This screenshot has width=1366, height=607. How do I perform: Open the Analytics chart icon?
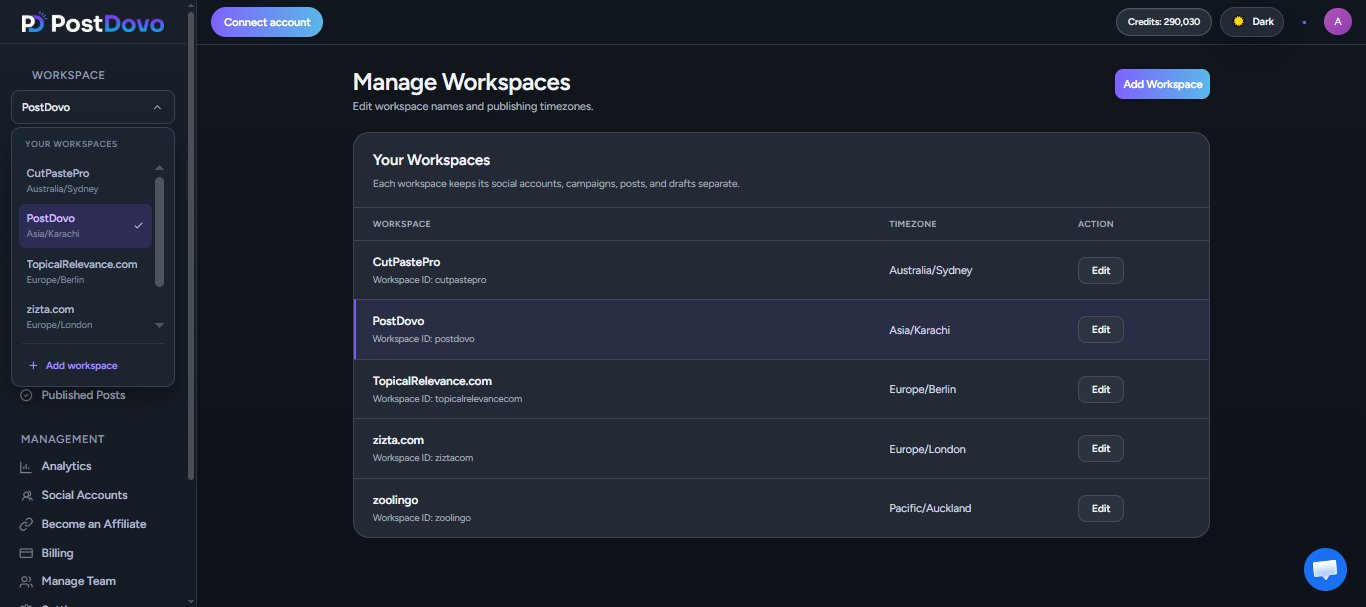26,467
